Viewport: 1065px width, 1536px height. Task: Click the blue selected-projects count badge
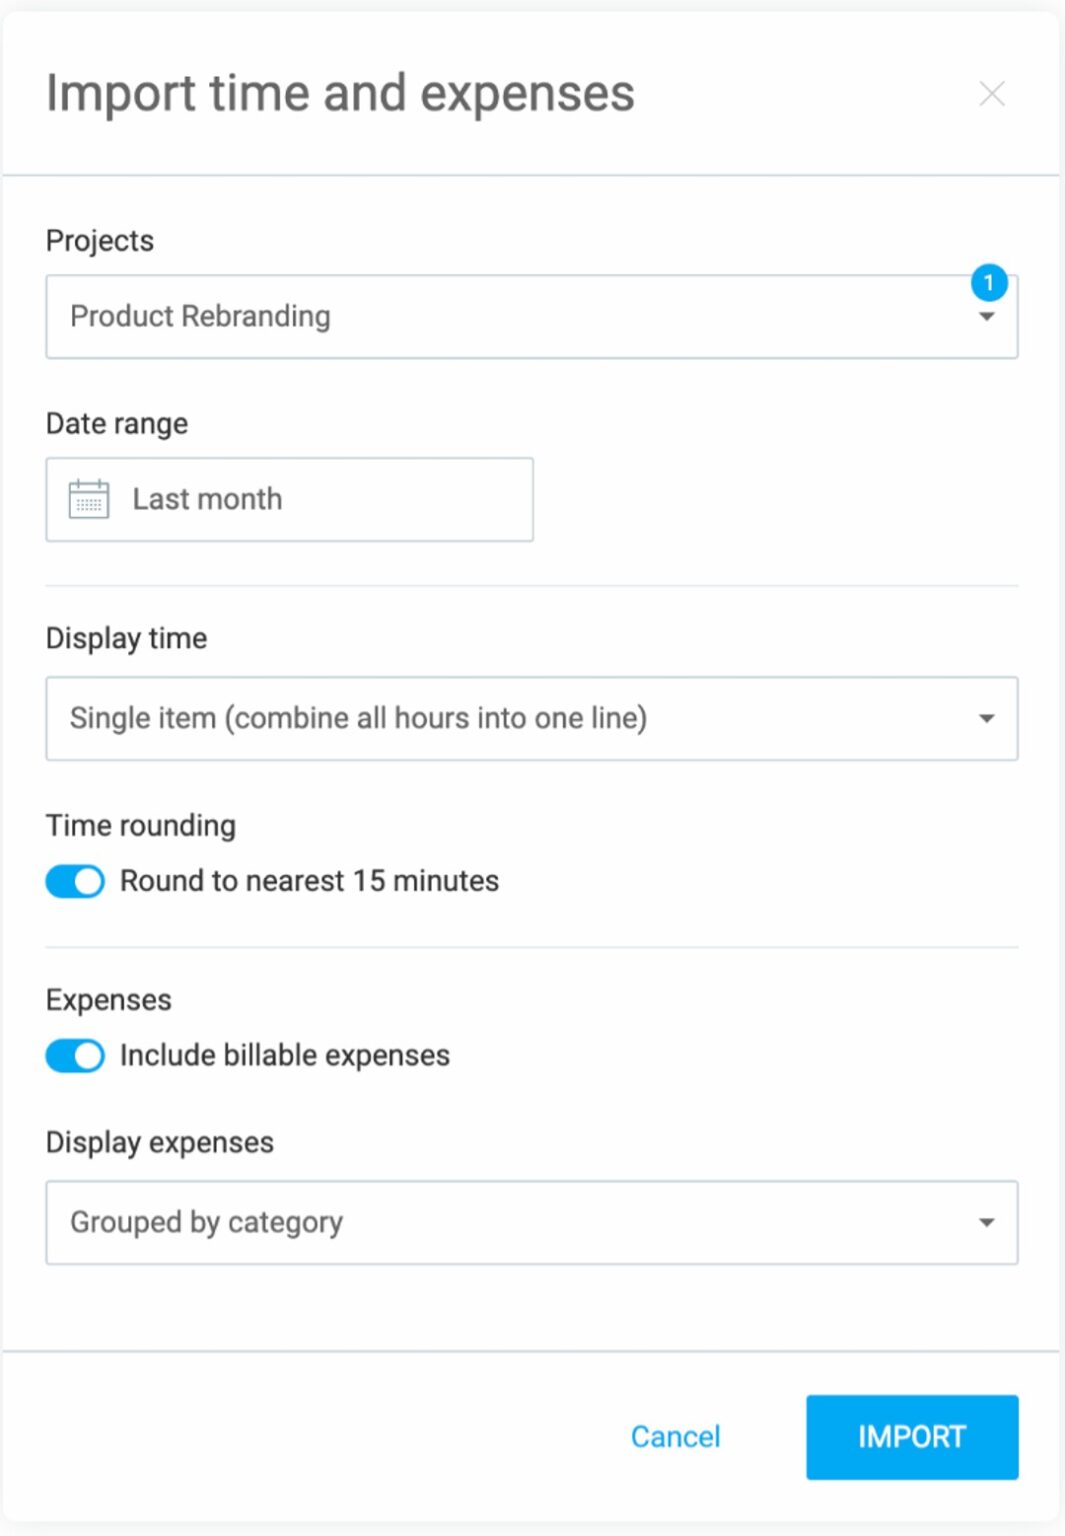(989, 283)
